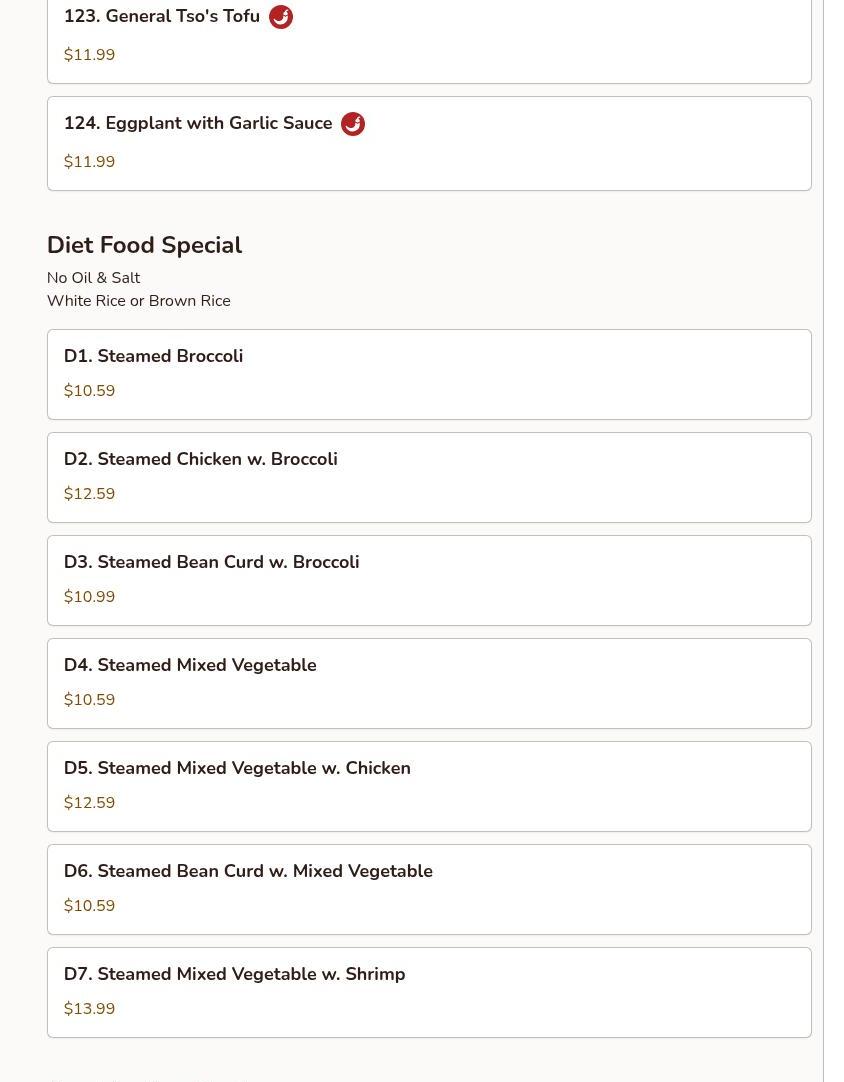Click the $12.59 price under D5
Viewport: 844px width, 1082px height.
(90, 803)
